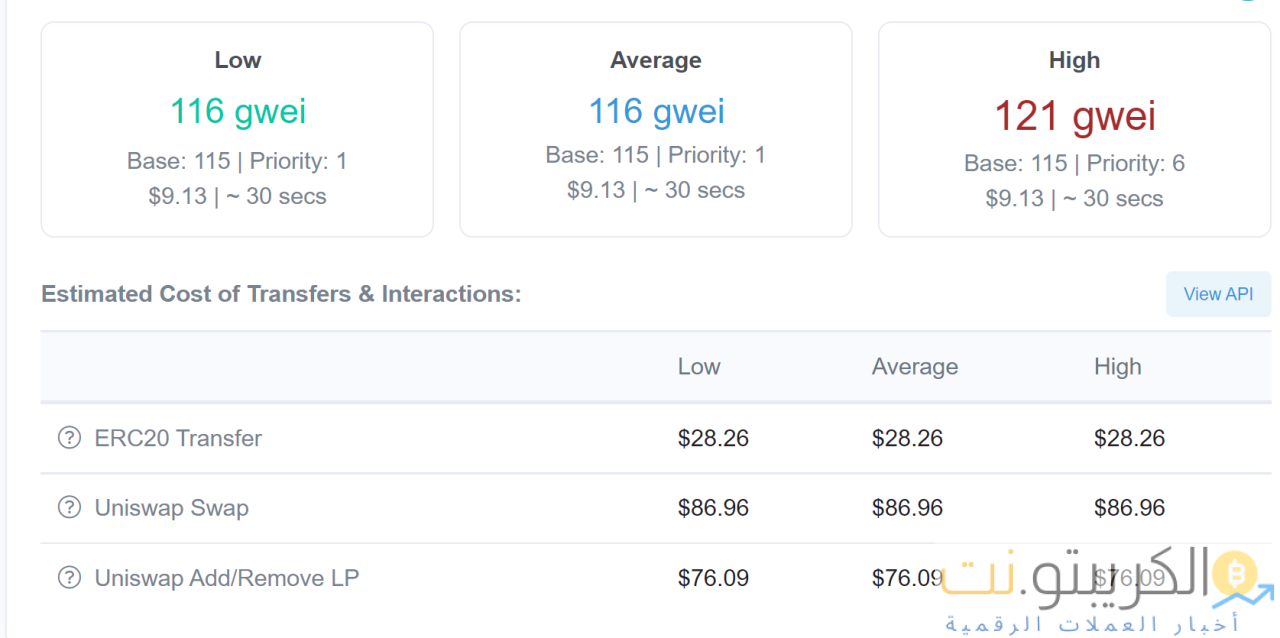Screen dimensions: 1280x638
Task: Click the High column header in the table
Action: (x=1117, y=367)
